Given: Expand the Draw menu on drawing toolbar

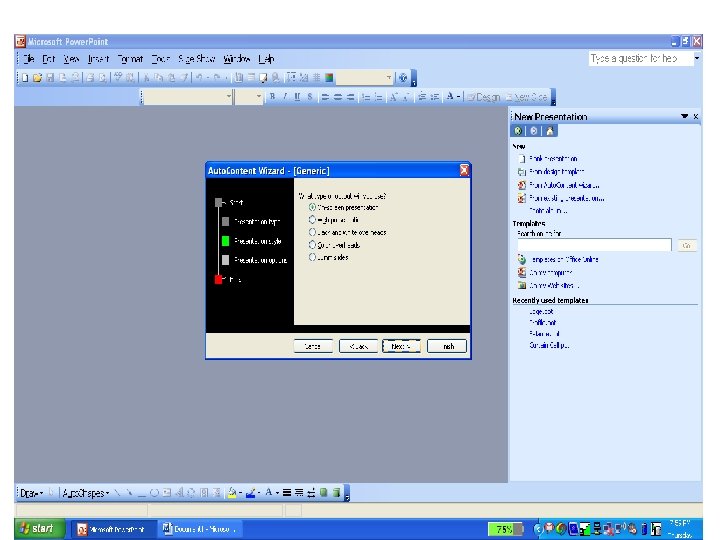Looking at the screenshot, I should 31,493.
